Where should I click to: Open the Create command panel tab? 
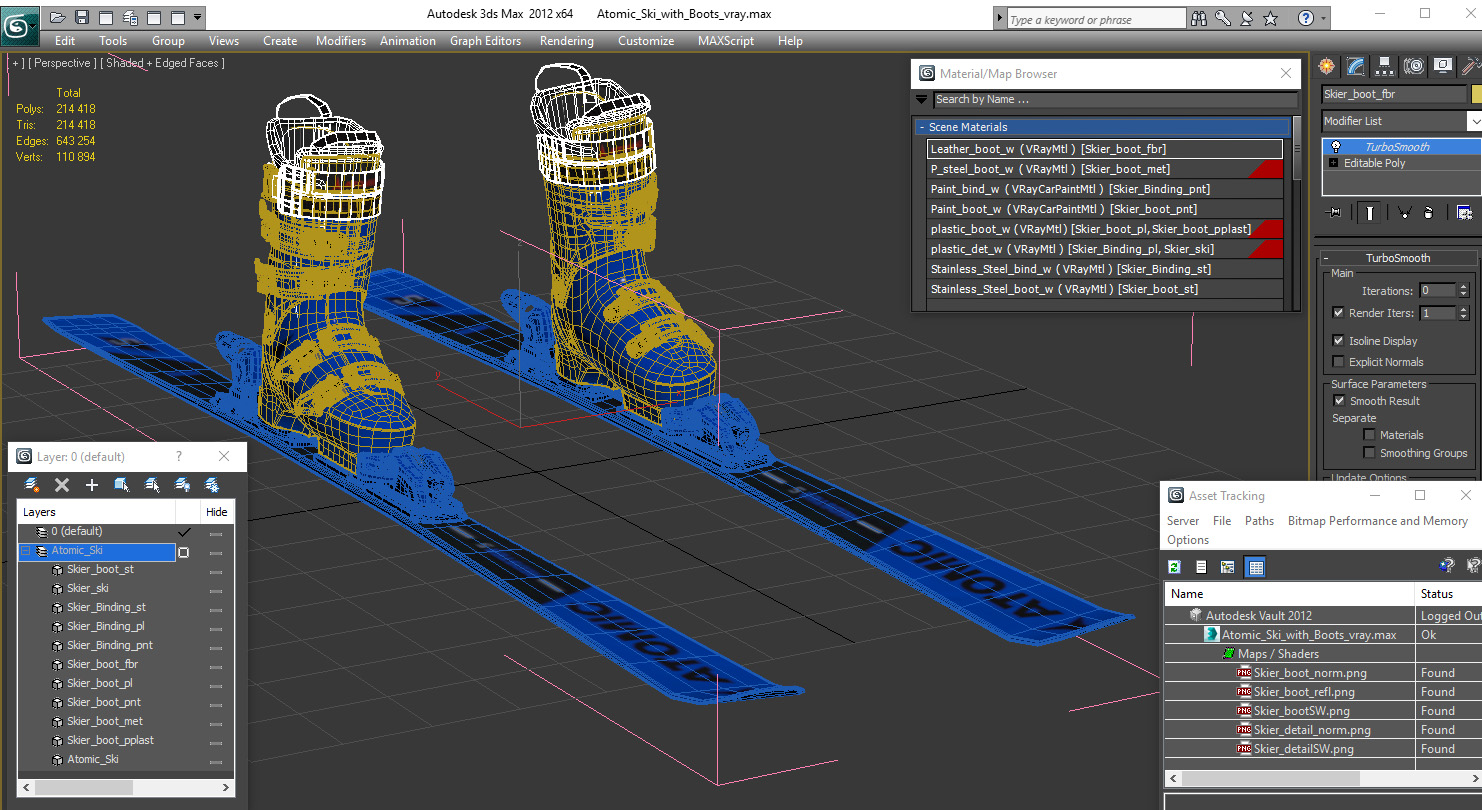(1327, 66)
